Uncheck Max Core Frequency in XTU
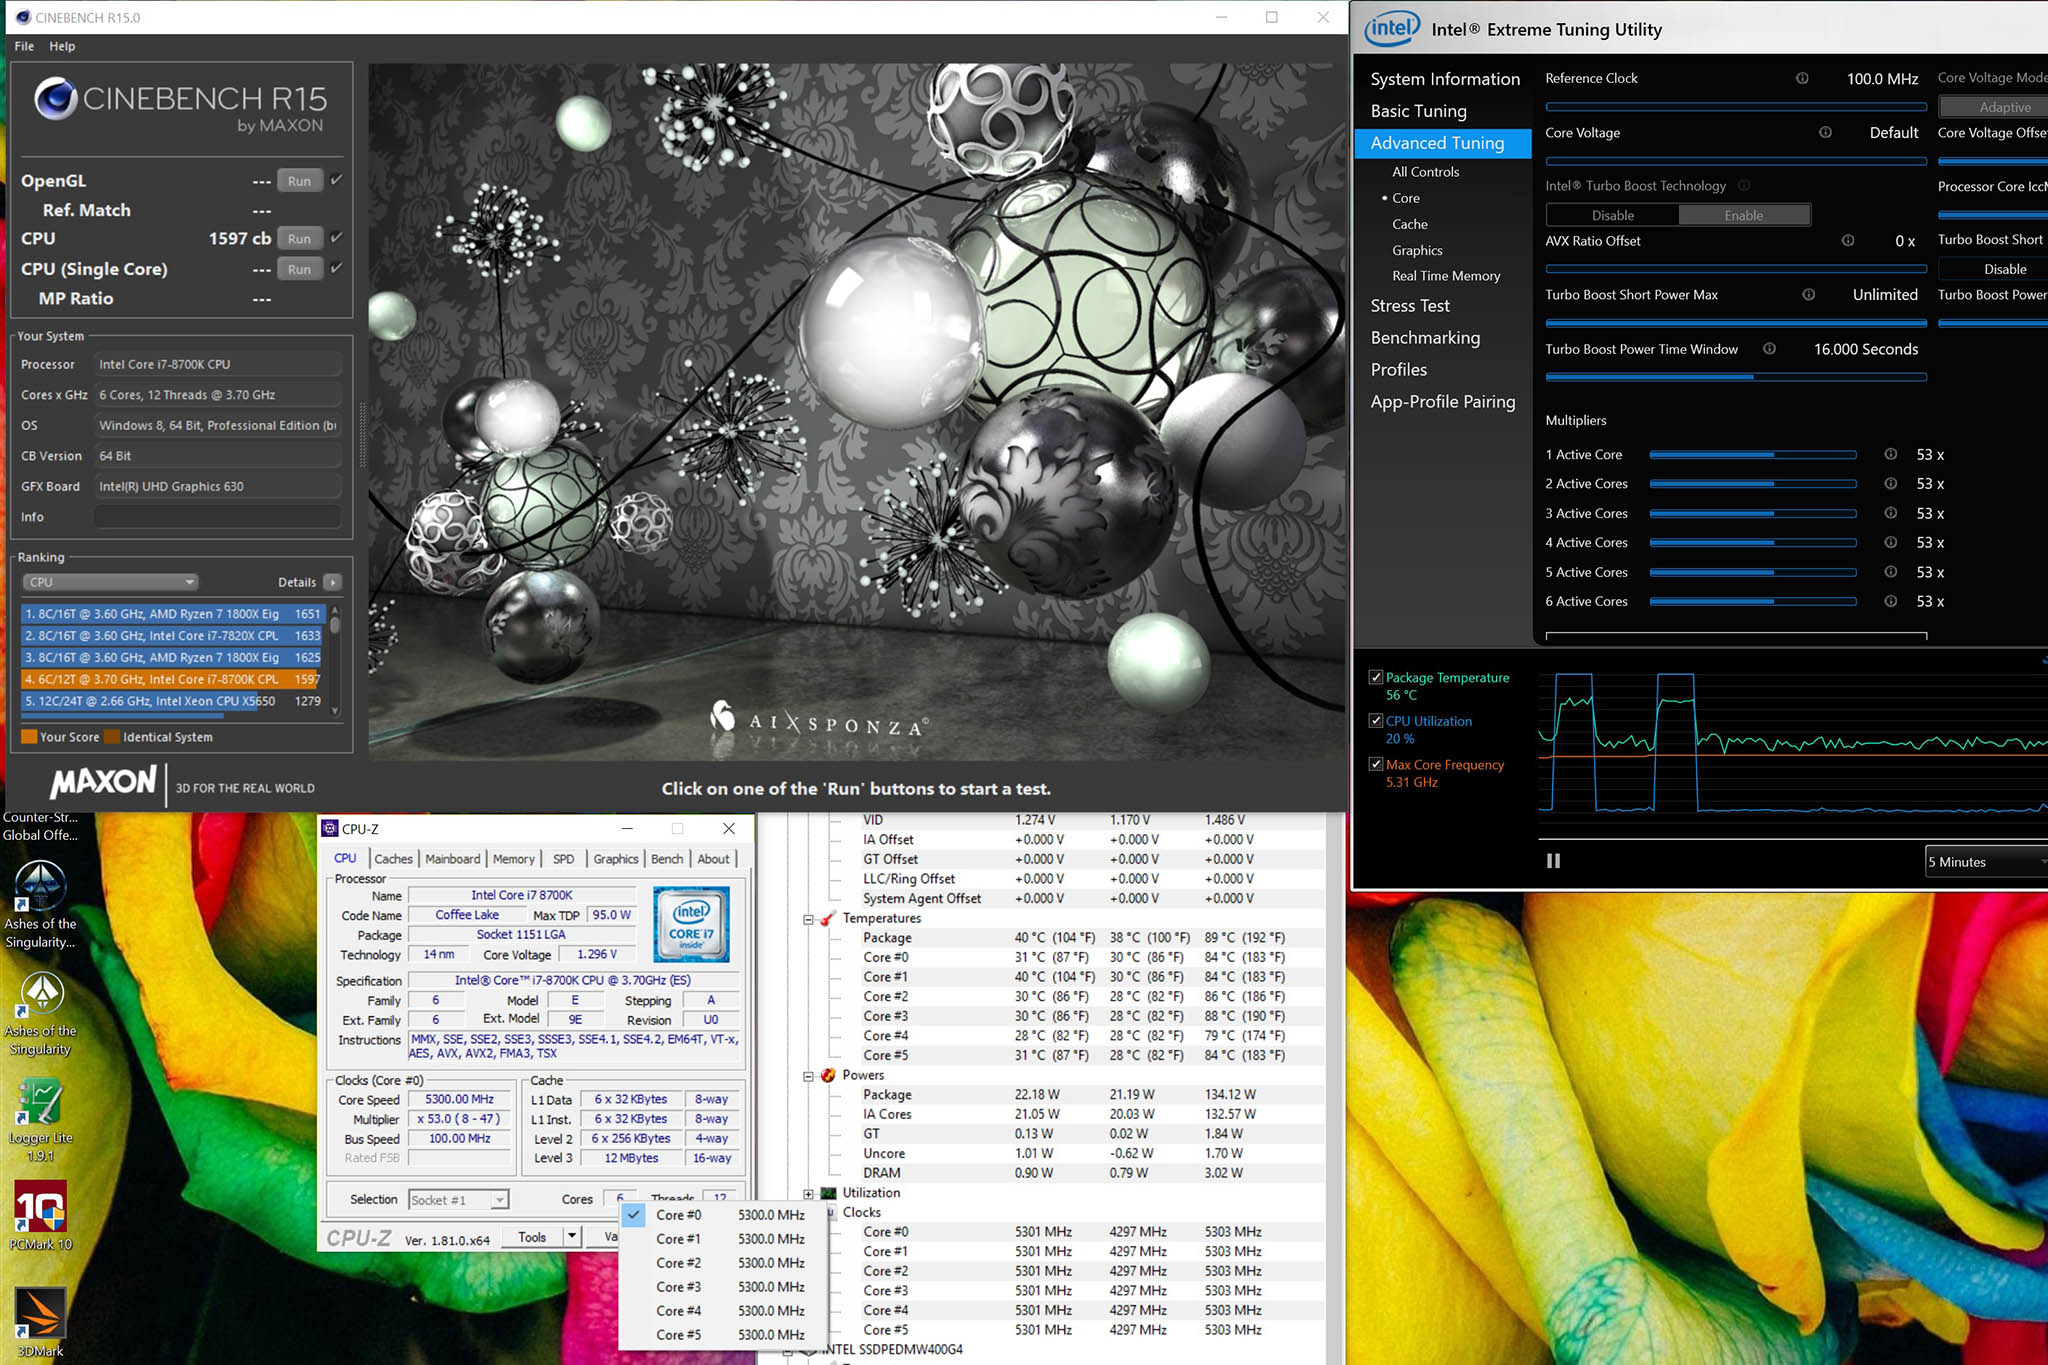Image resolution: width=2048 pixels, height=1365 pixels. pyautogui.click(x=1375, y=764)
